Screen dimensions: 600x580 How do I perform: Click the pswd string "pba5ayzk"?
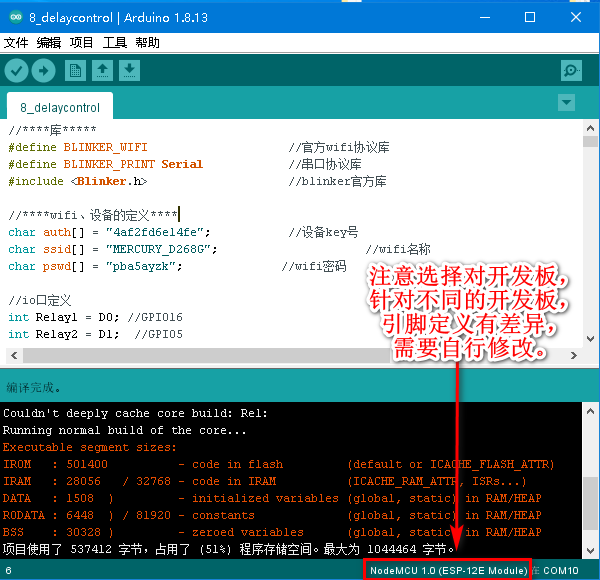click(144, 266)
